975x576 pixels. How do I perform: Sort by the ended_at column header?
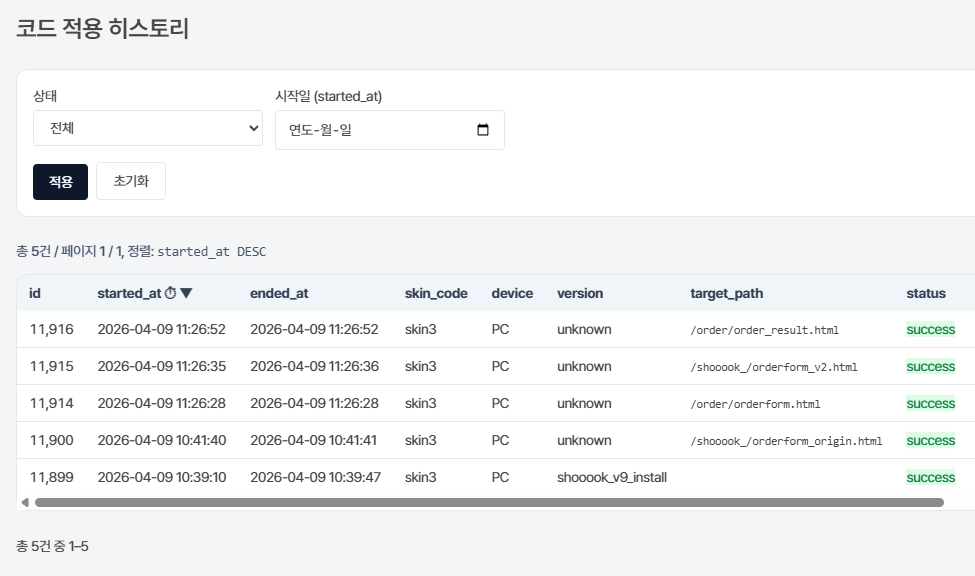point(279,293)
